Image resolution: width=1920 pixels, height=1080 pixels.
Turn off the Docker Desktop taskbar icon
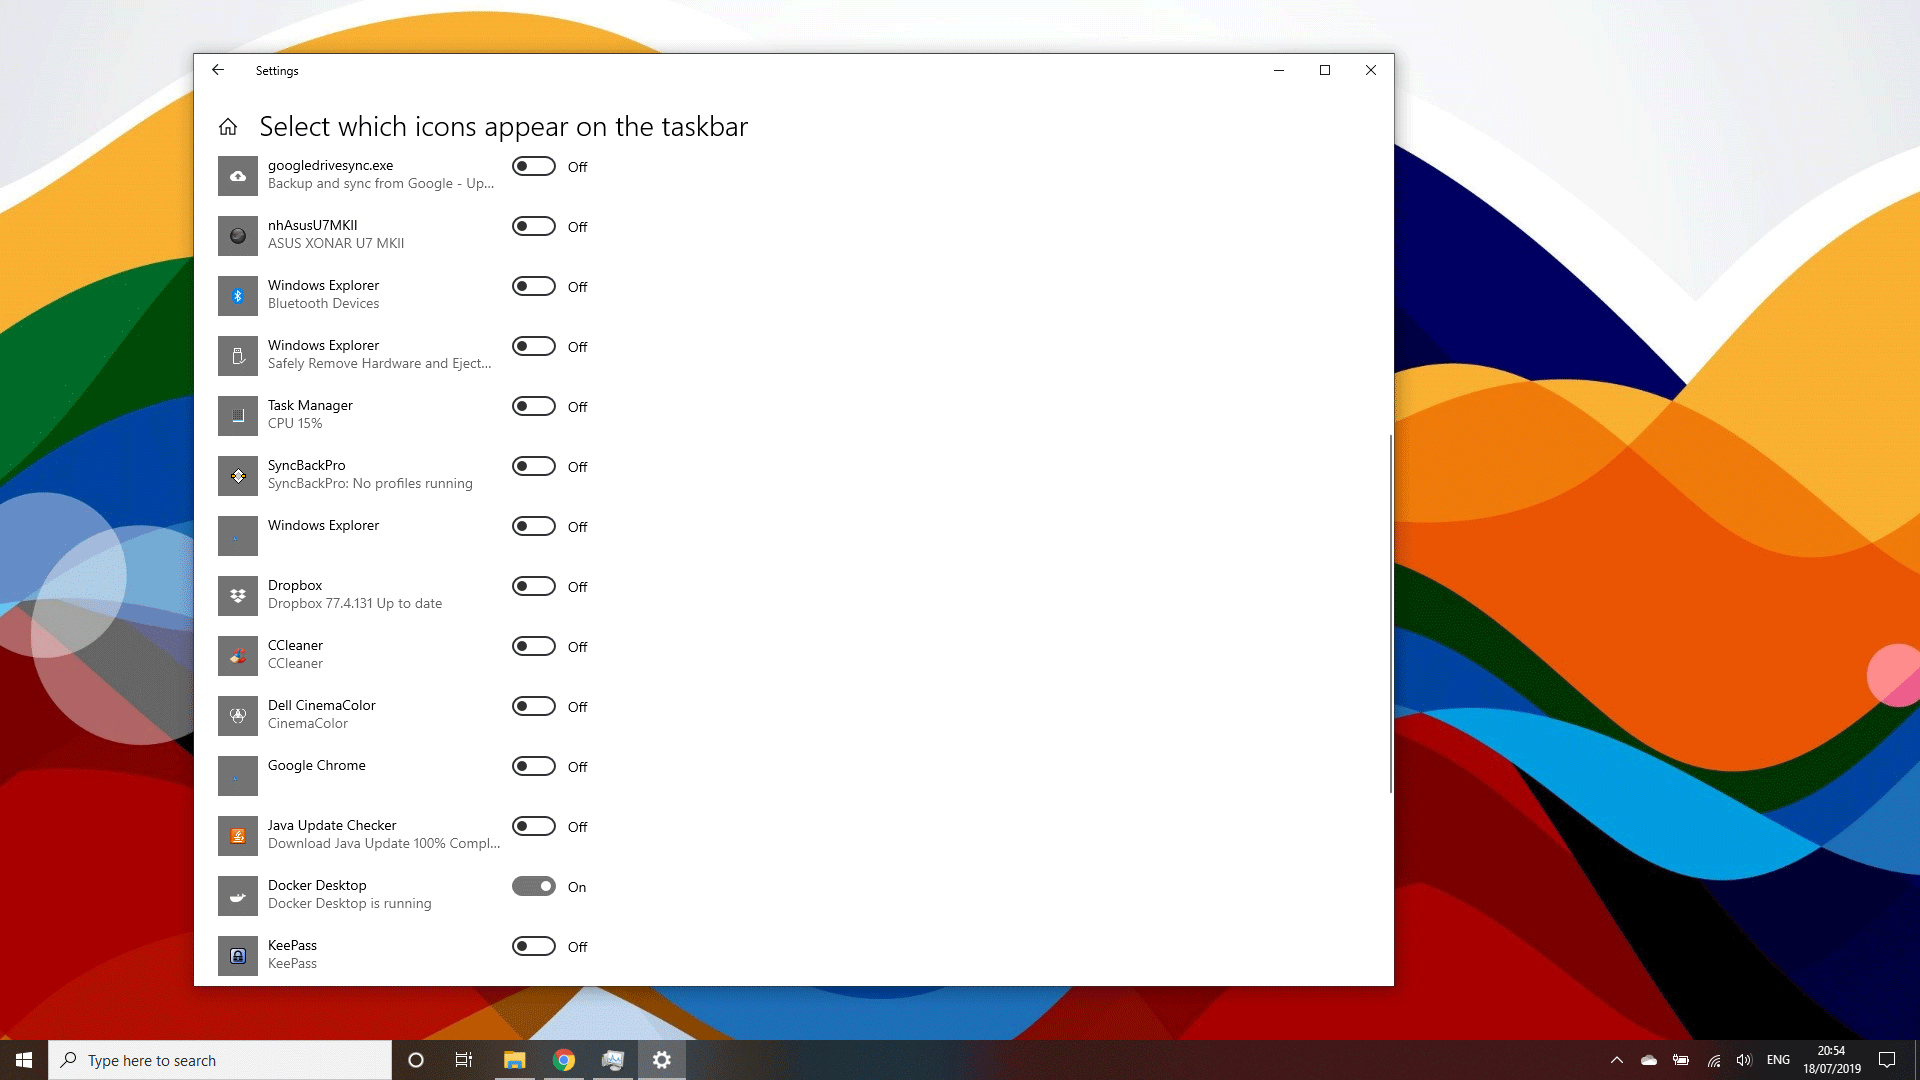(x=533, y=886)
